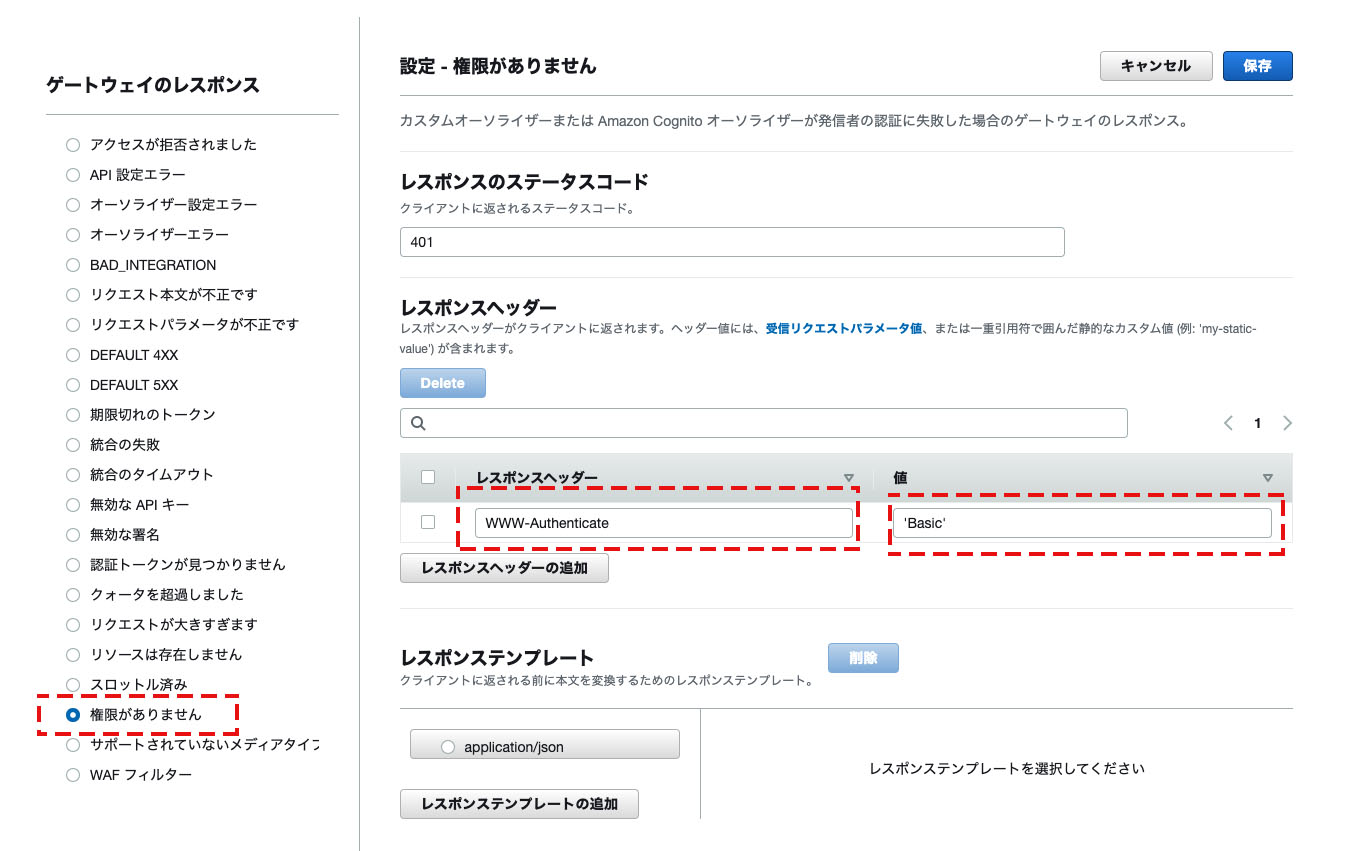This screenshot has width=1353, height=851.
Task: Select the DEFAULT 4XX gateway response
Action: tap(72, 354)
